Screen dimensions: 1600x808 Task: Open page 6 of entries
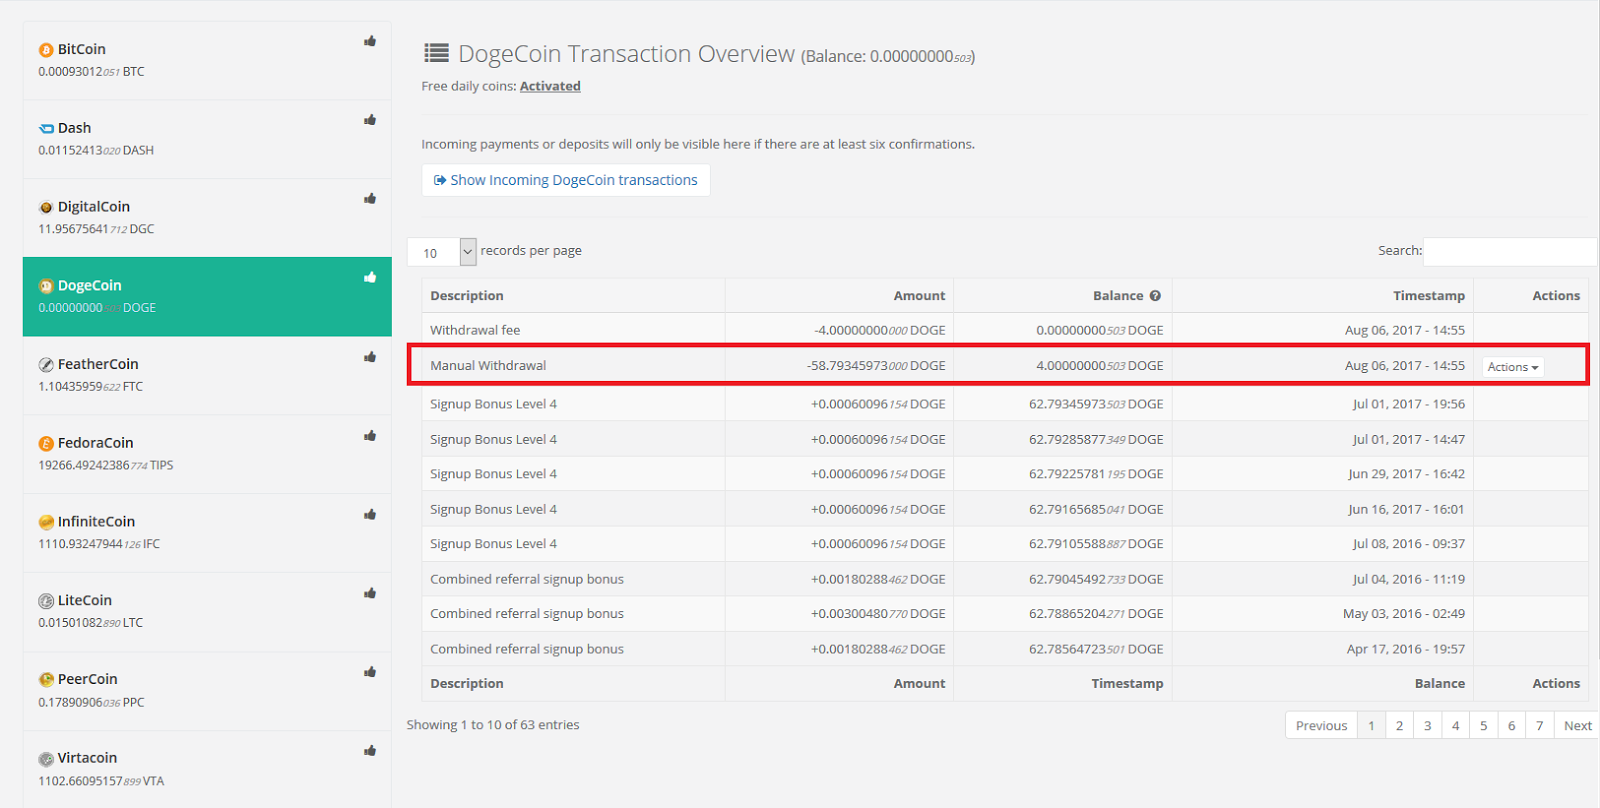1511,726
